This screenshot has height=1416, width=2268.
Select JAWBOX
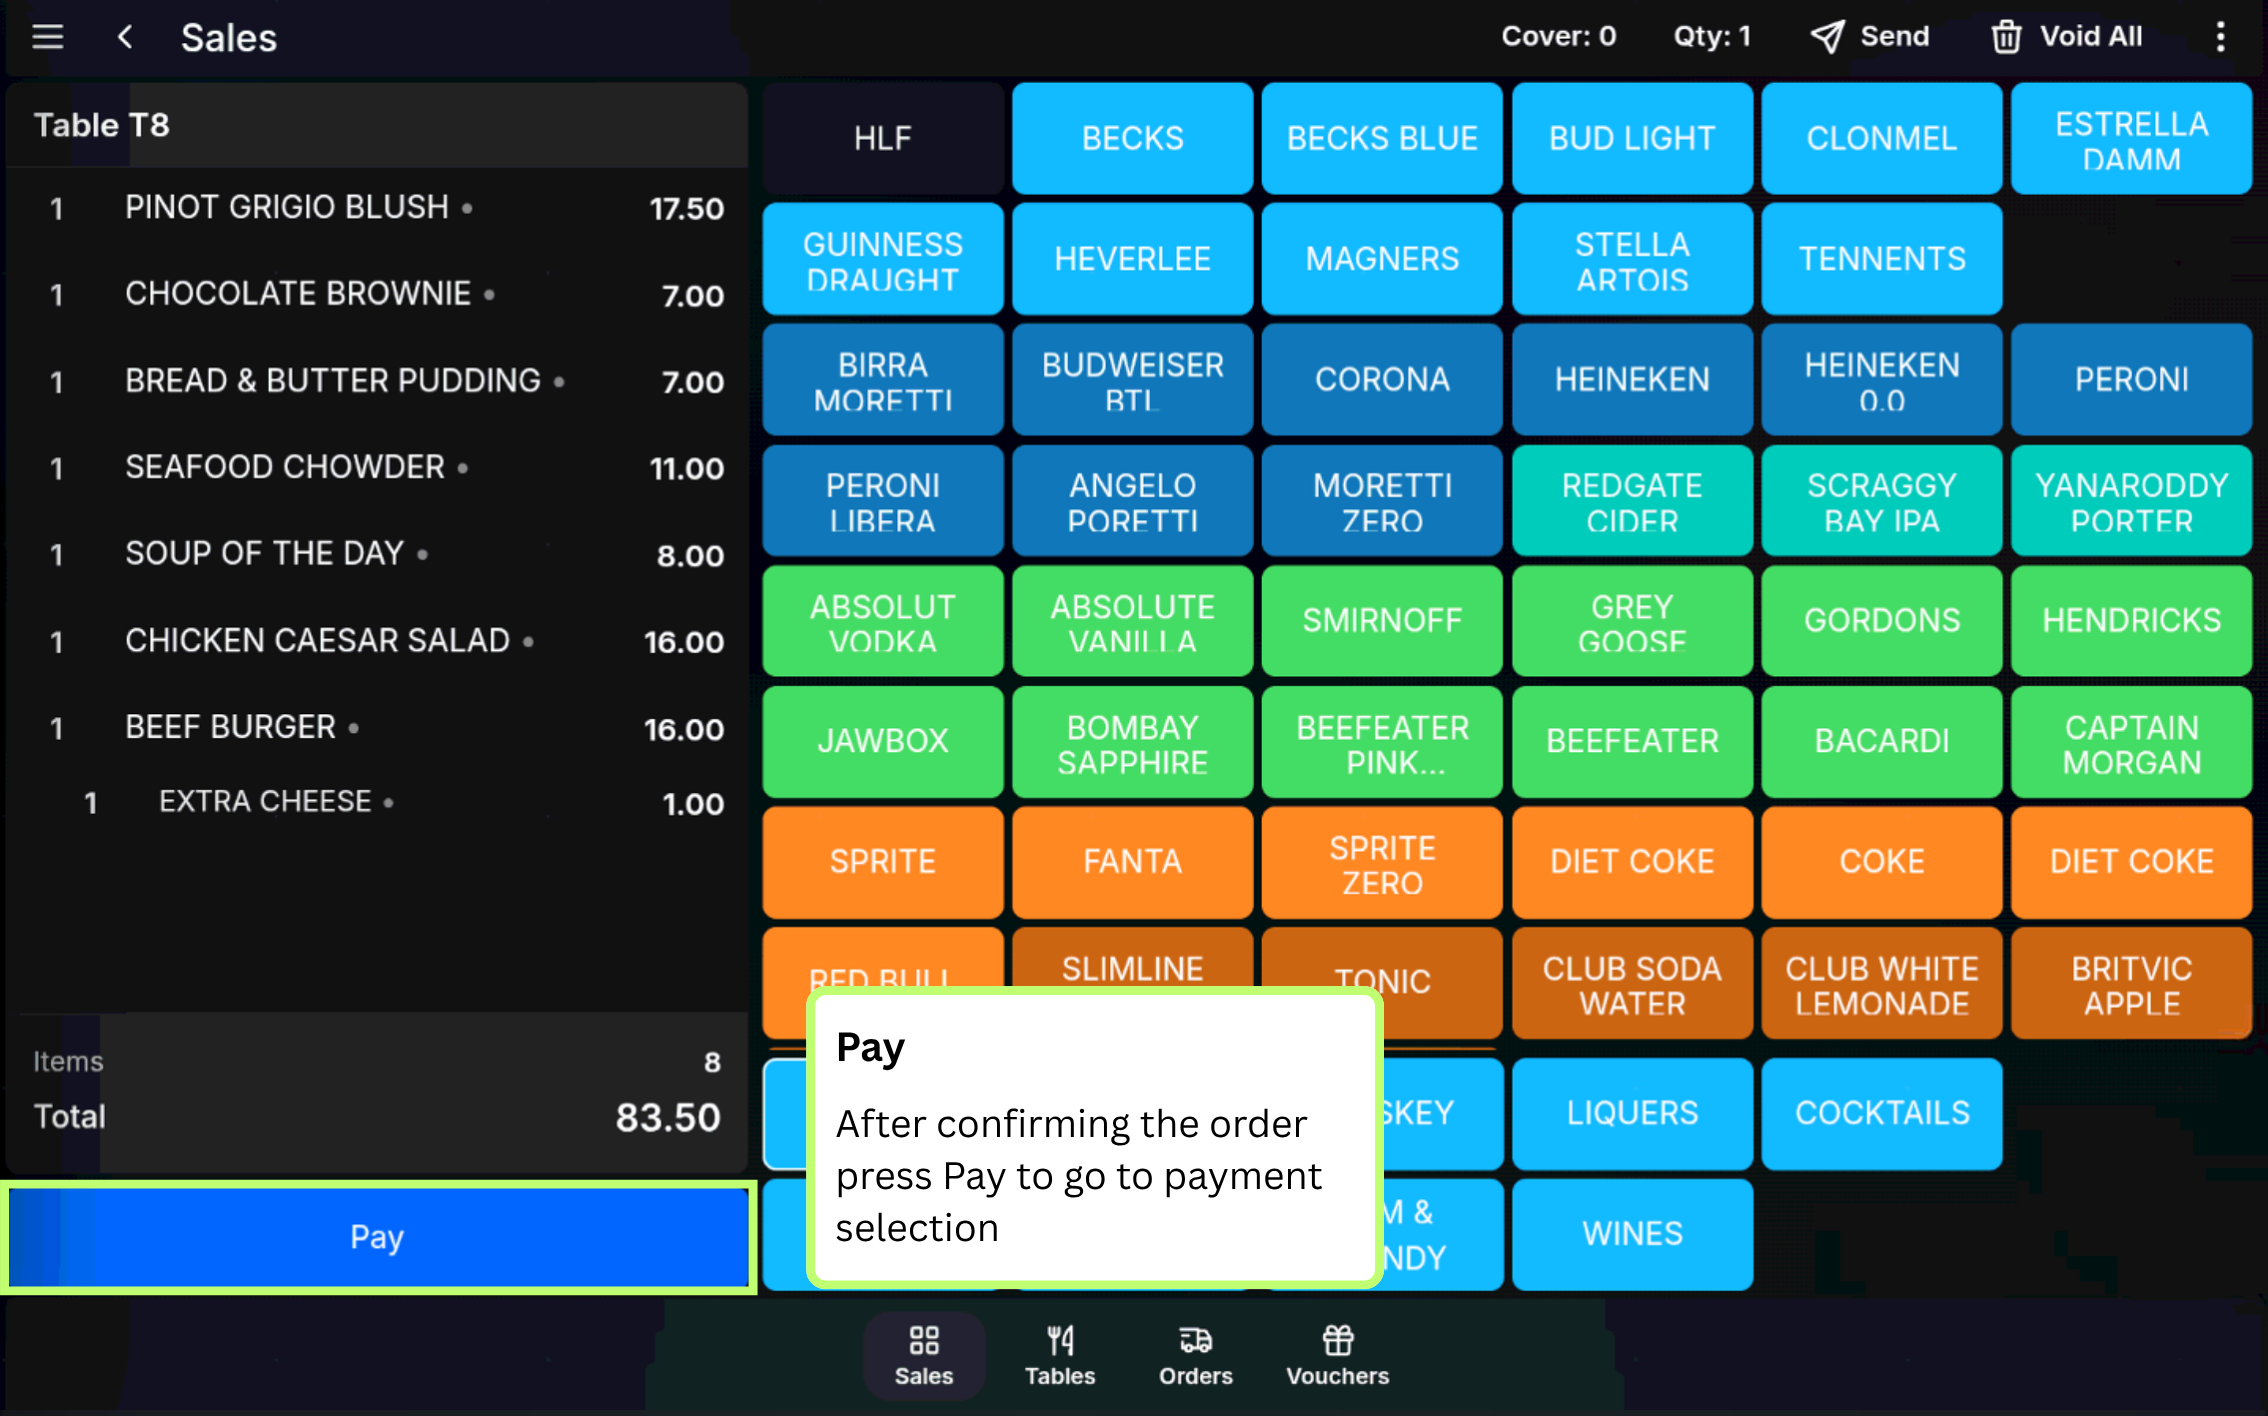(883, 742)
